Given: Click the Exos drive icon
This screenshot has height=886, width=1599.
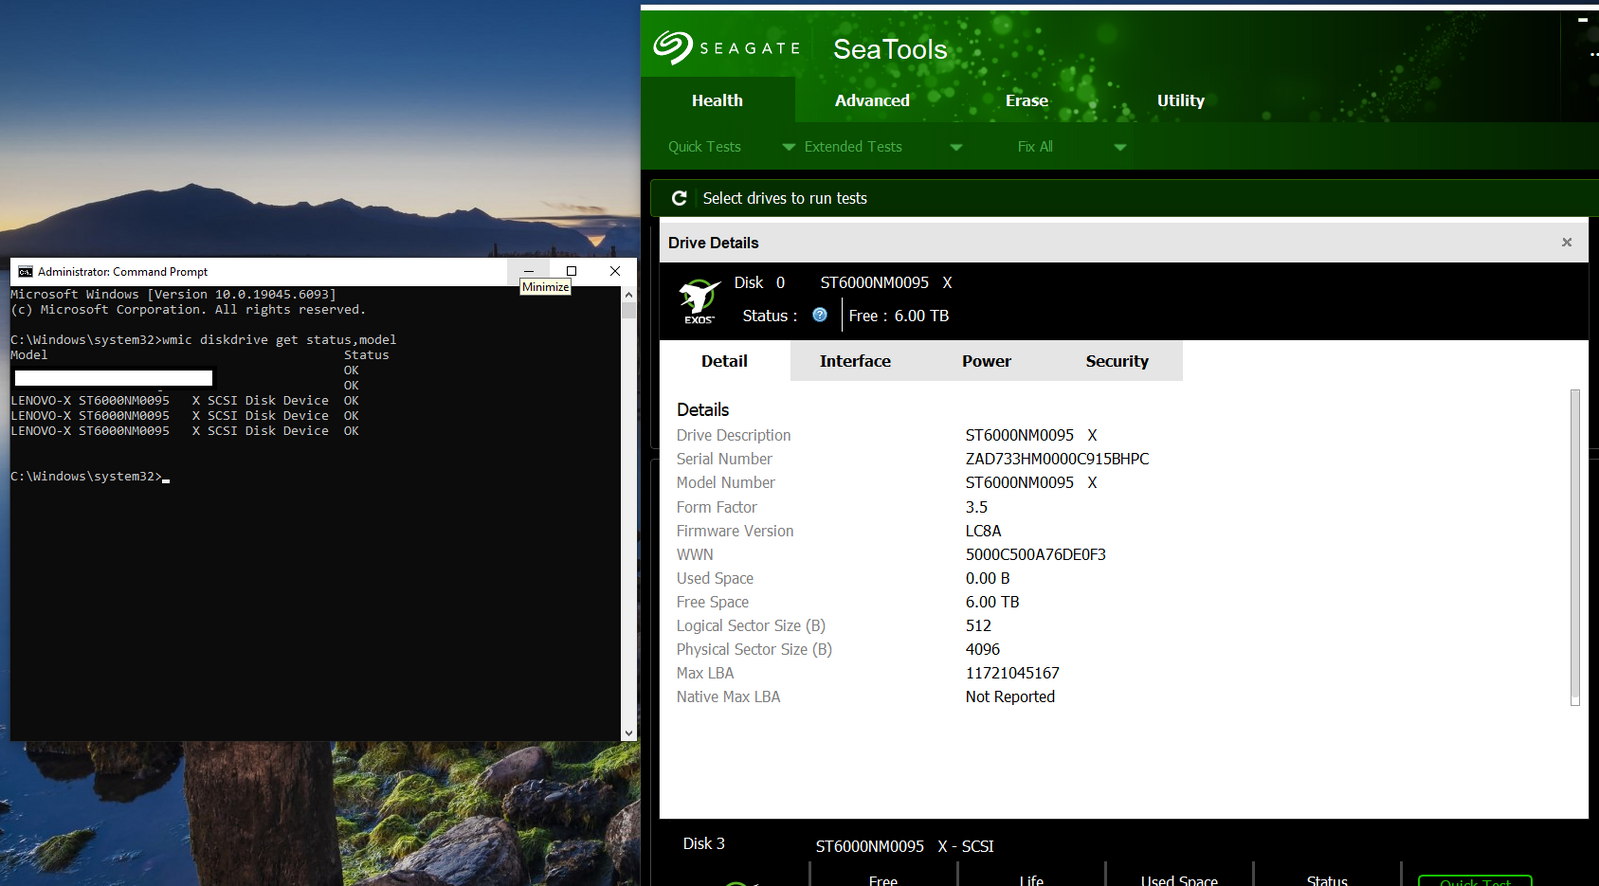Looking at the screenshot, I should [x=698, y=301].
